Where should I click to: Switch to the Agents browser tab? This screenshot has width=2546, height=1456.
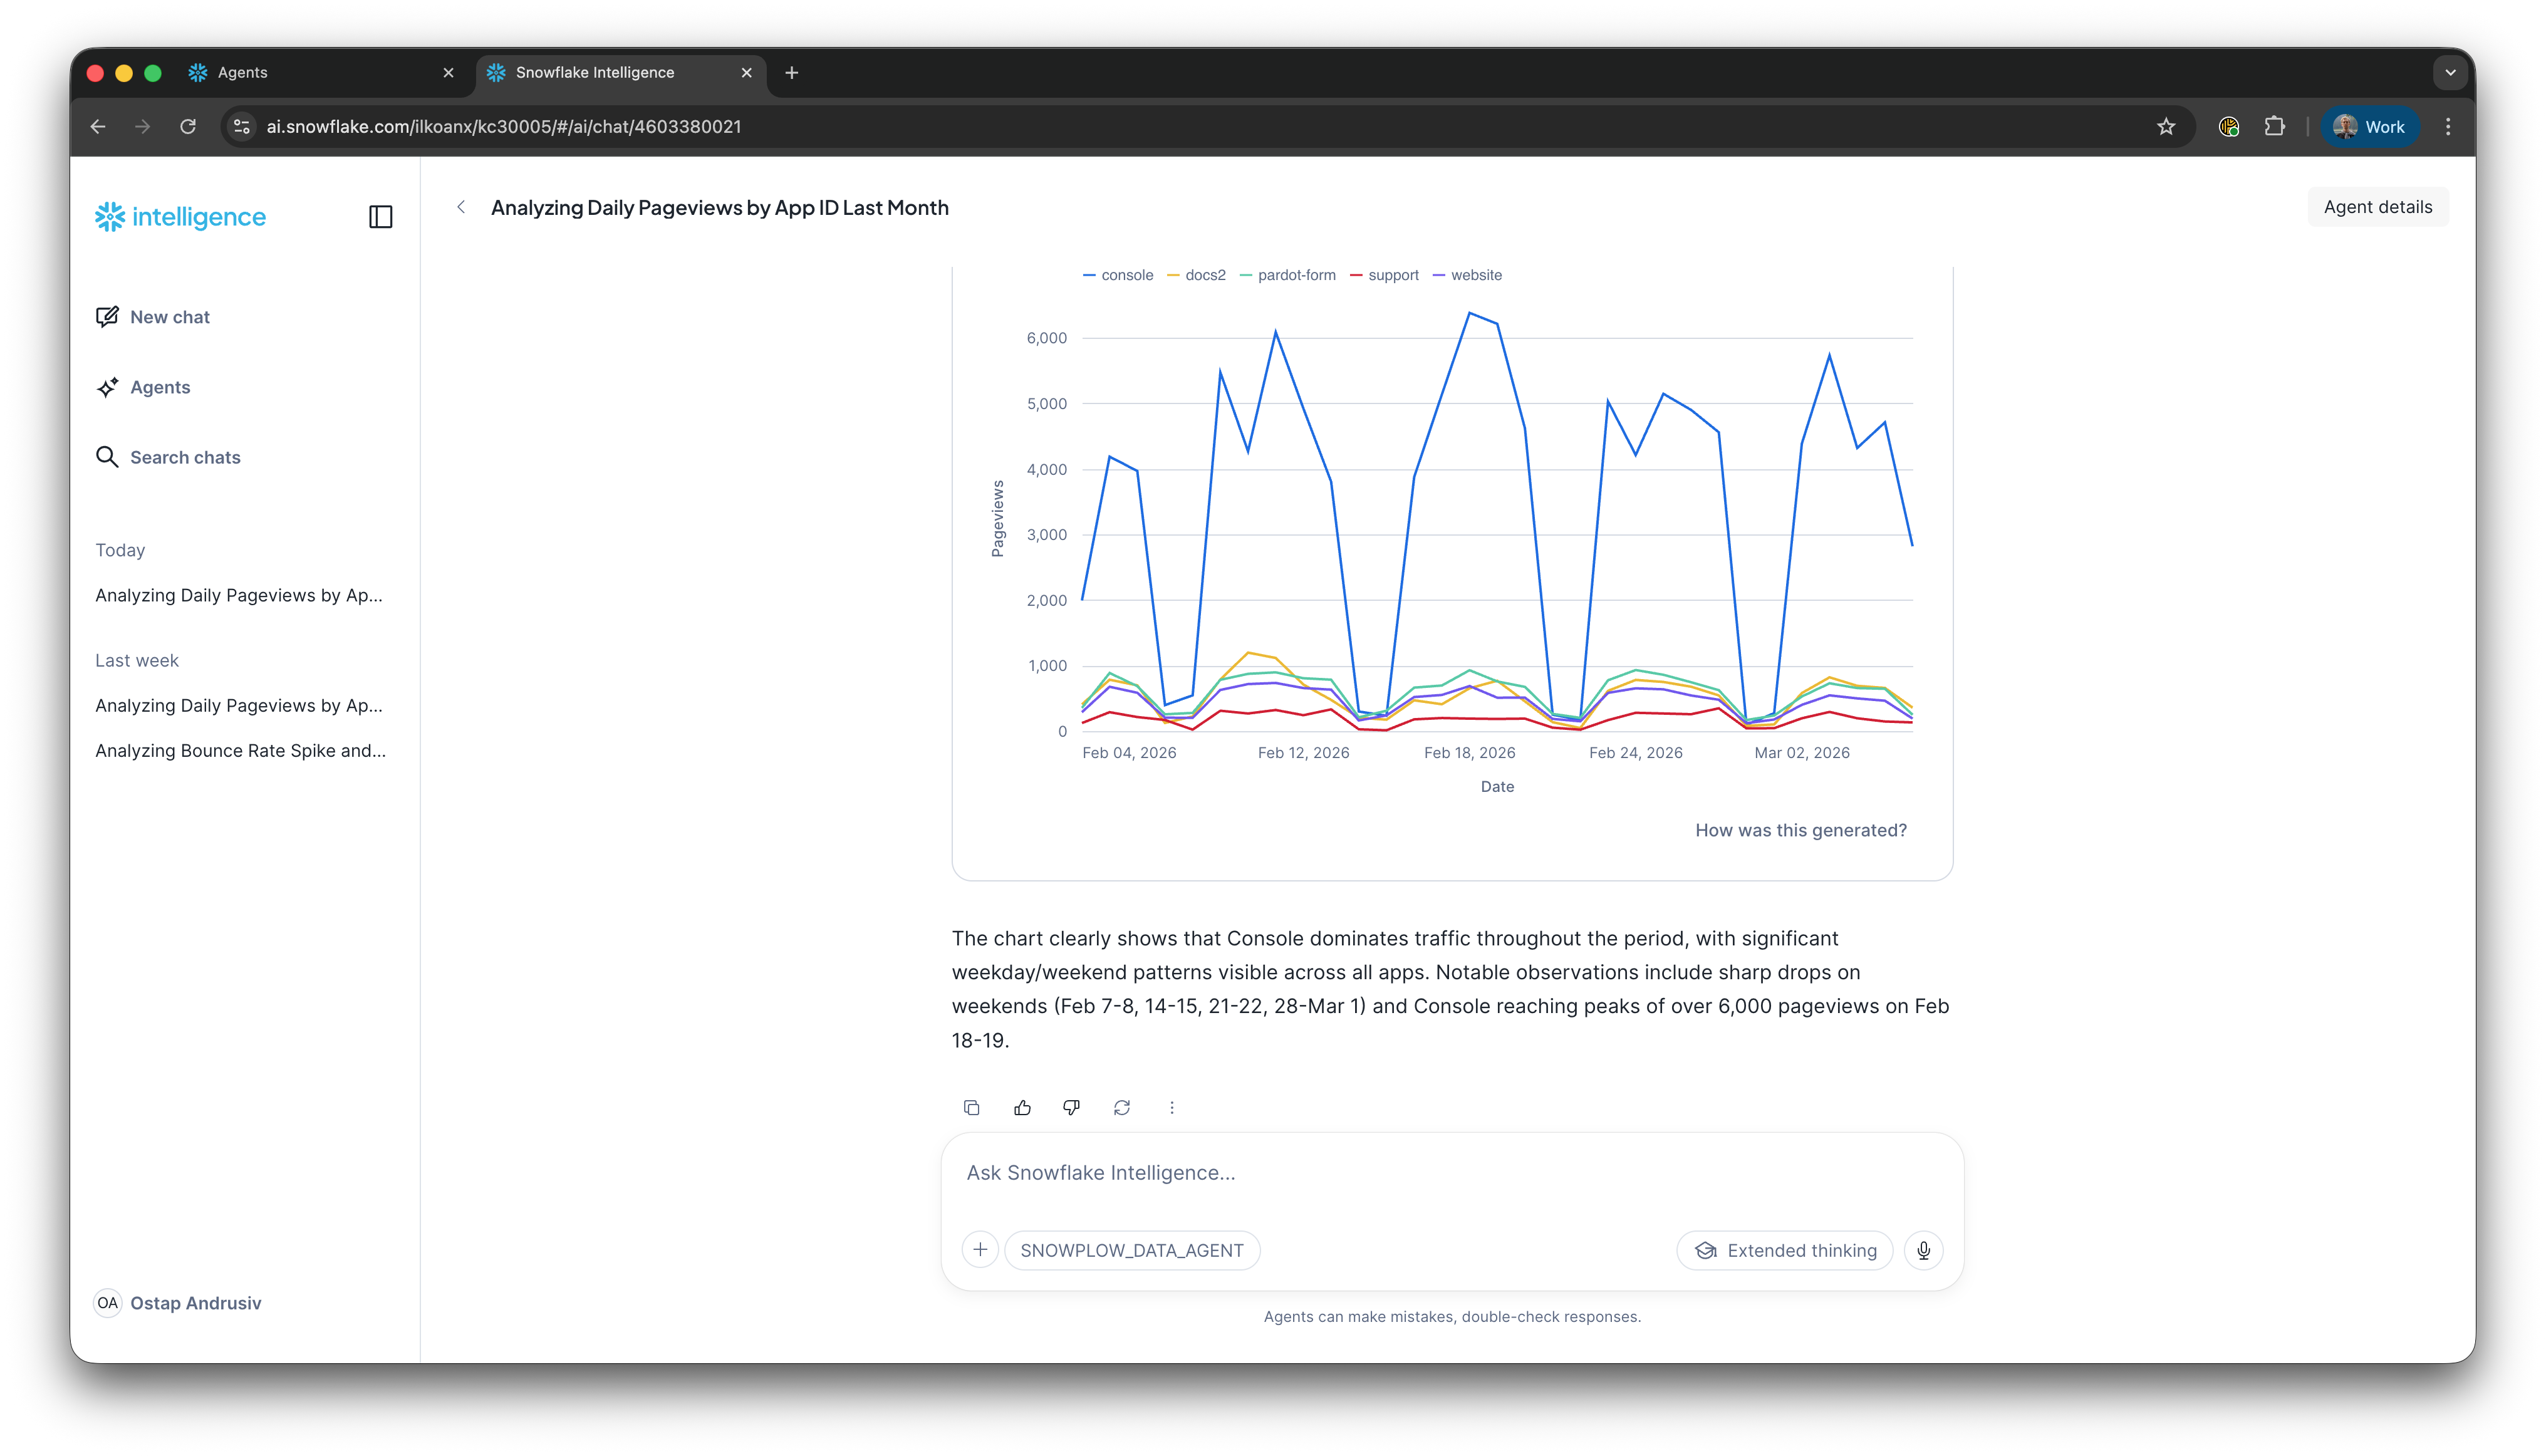click(x=310, y=73)
